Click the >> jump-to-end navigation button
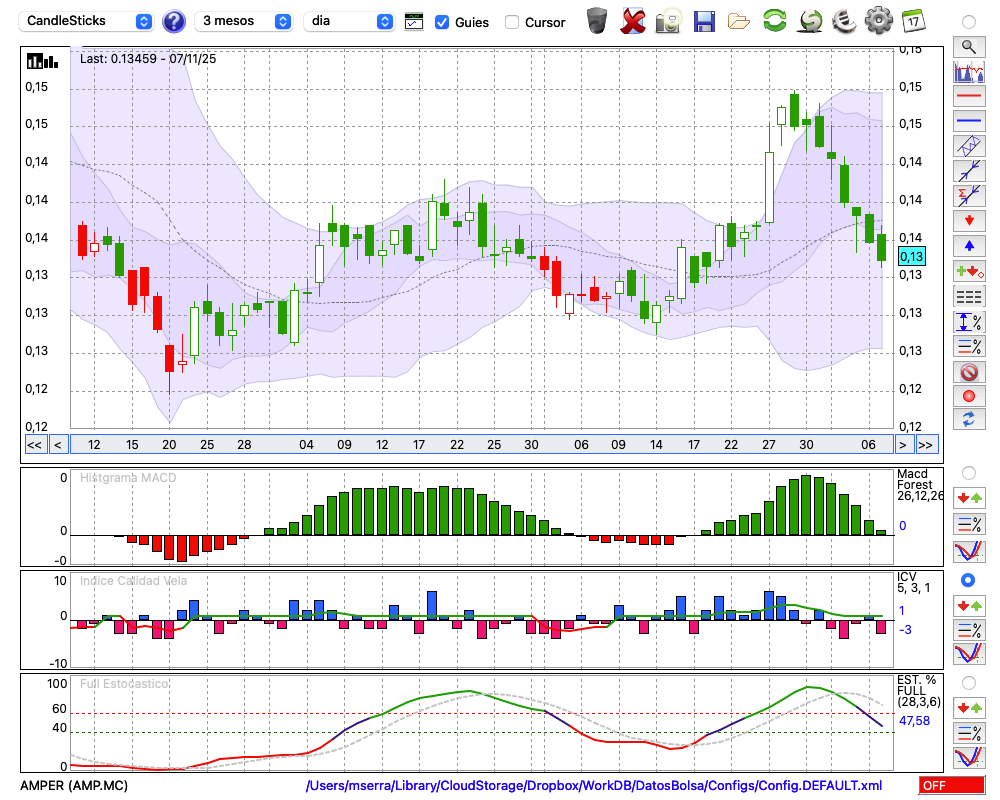The width and height of the screenshot is (1000, 800). click(x=927, y=445)
